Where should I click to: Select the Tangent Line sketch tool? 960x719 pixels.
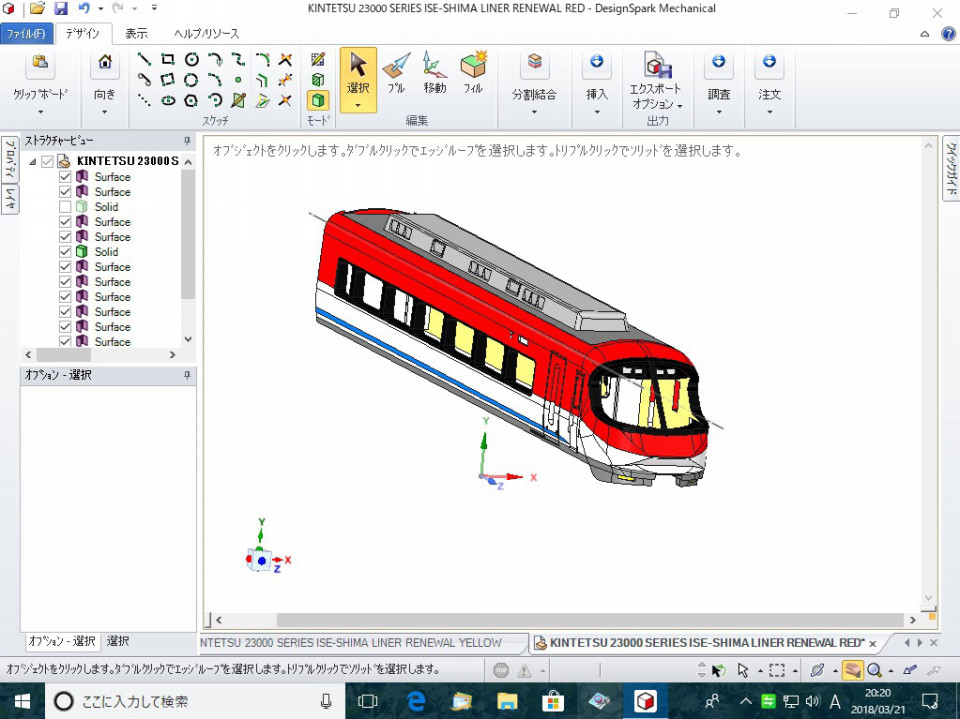144,80
